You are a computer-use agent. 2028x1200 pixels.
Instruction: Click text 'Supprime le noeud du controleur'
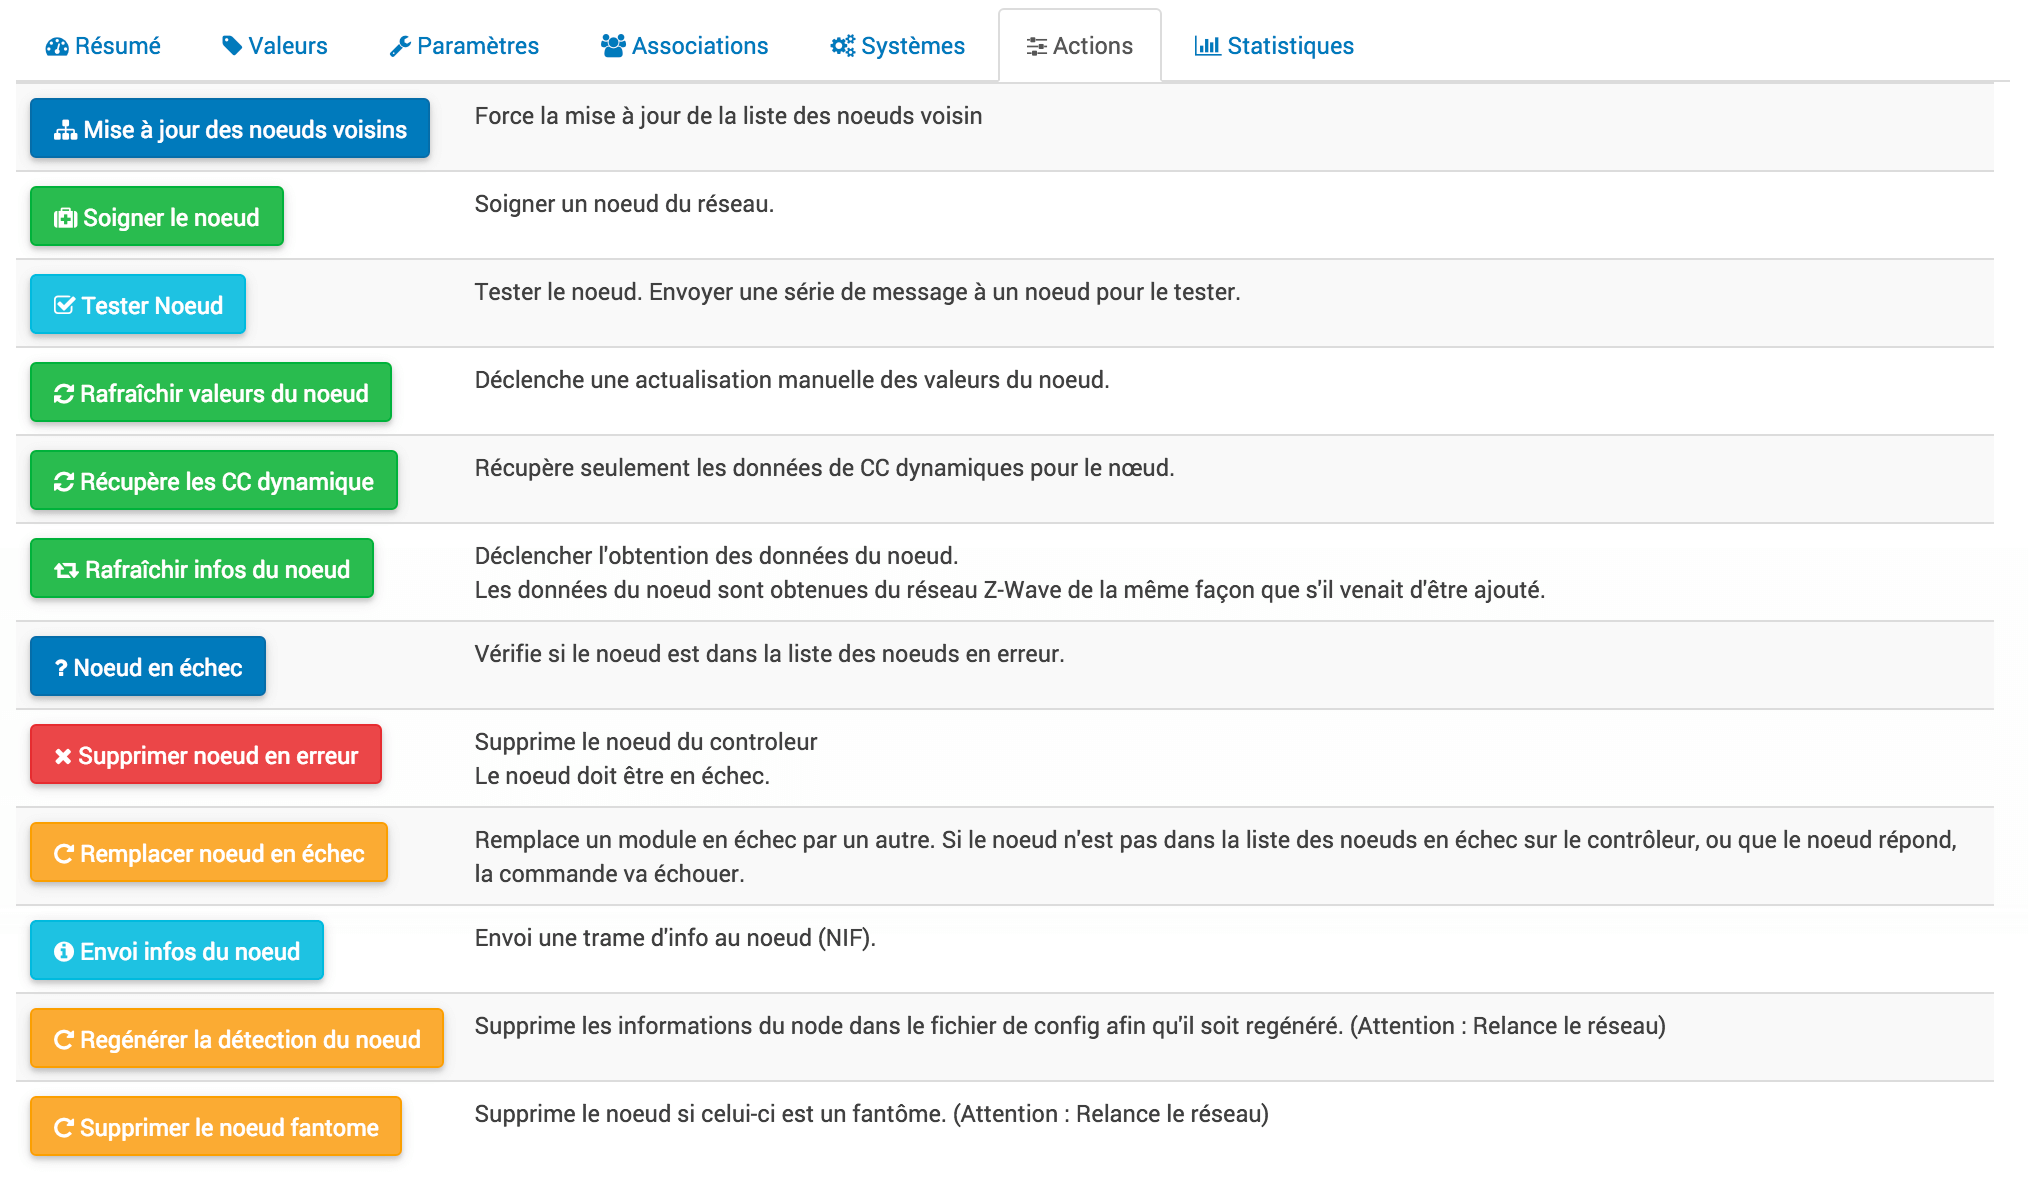[646, 742]
